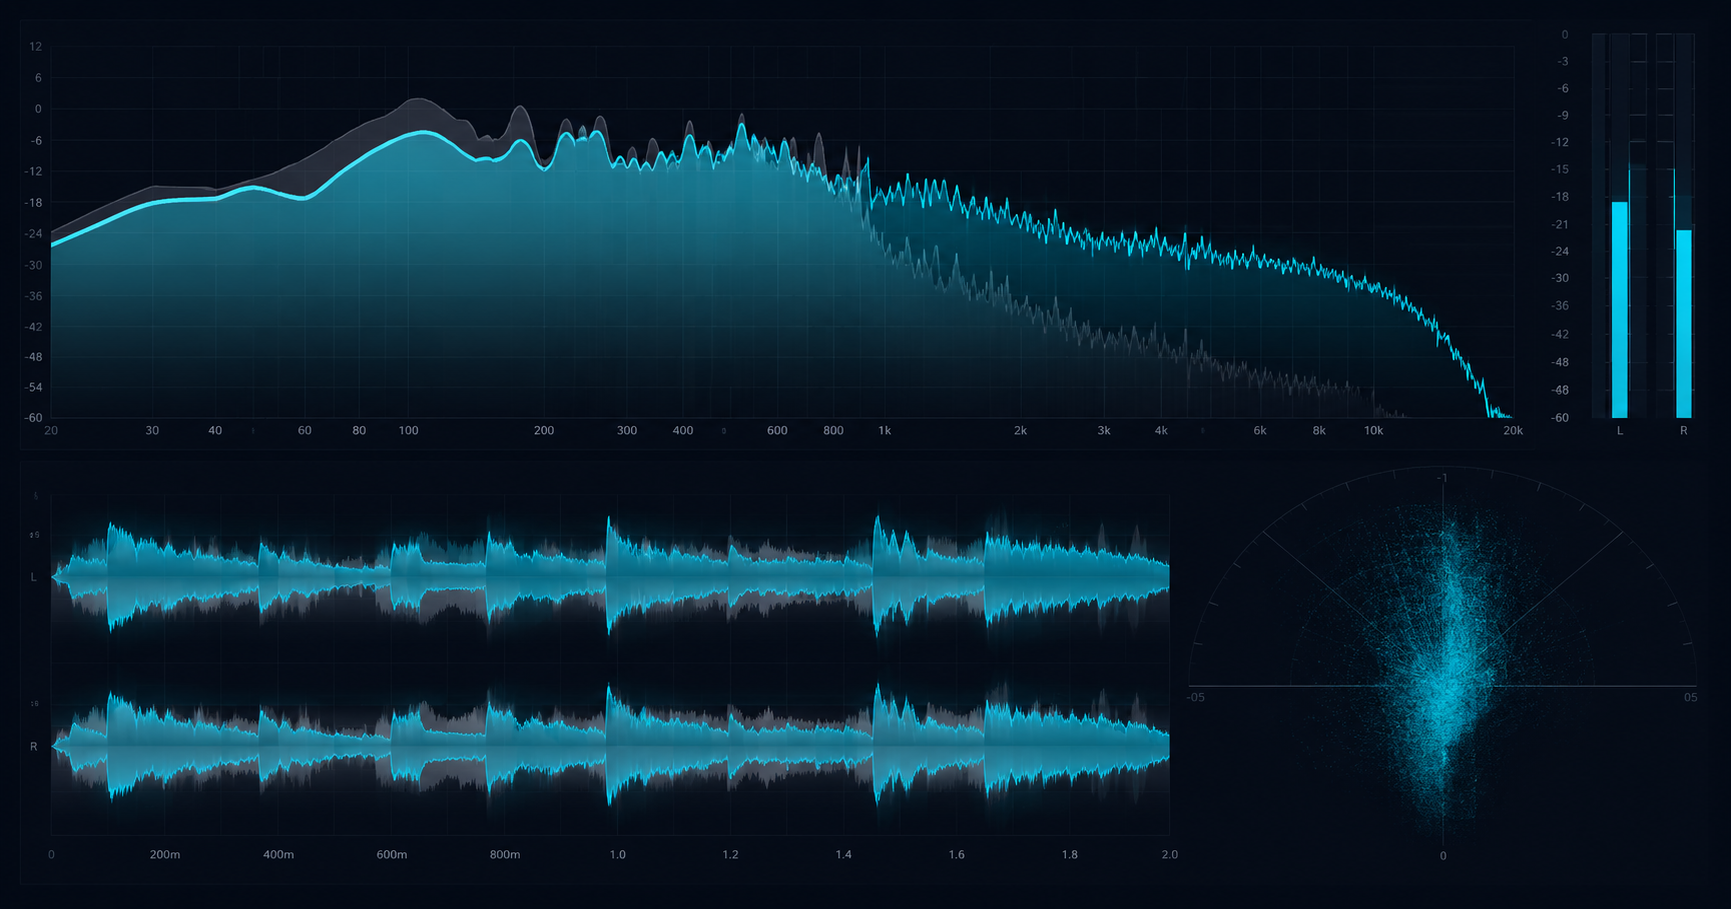Click the 80 label on the frequency axis
Image resolution: width=1731 pixels, height=909 pixels.
(x=359, y=431)
